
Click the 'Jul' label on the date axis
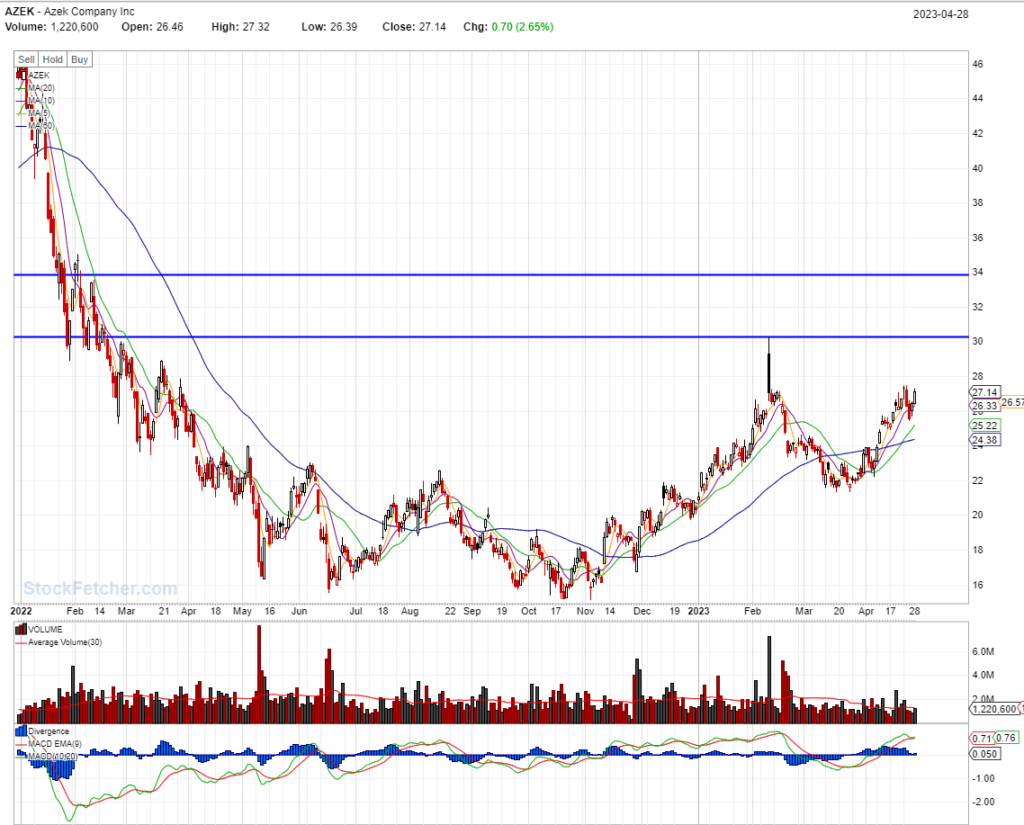pyautogui.click(x=356, y=611)
